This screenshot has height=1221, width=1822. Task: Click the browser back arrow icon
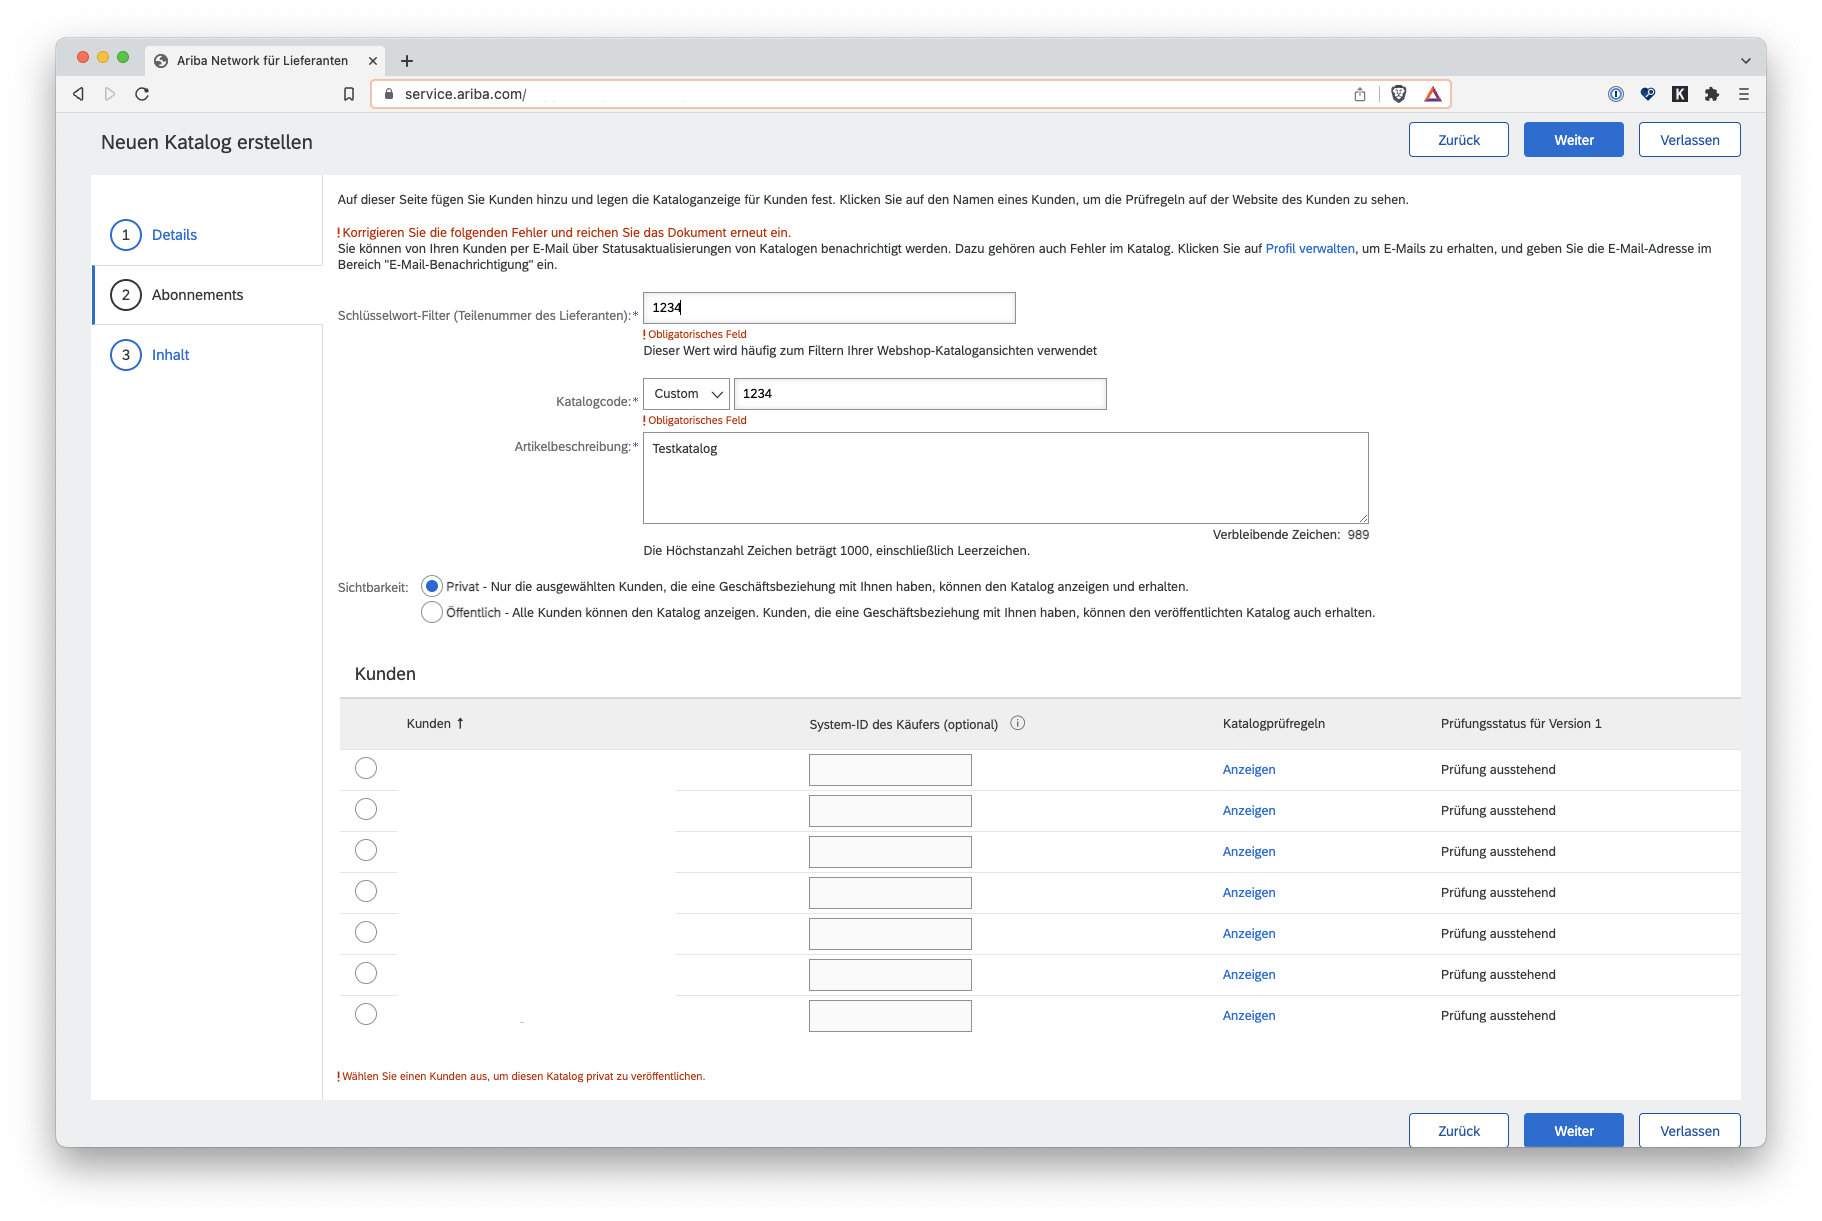pos(78,94)
